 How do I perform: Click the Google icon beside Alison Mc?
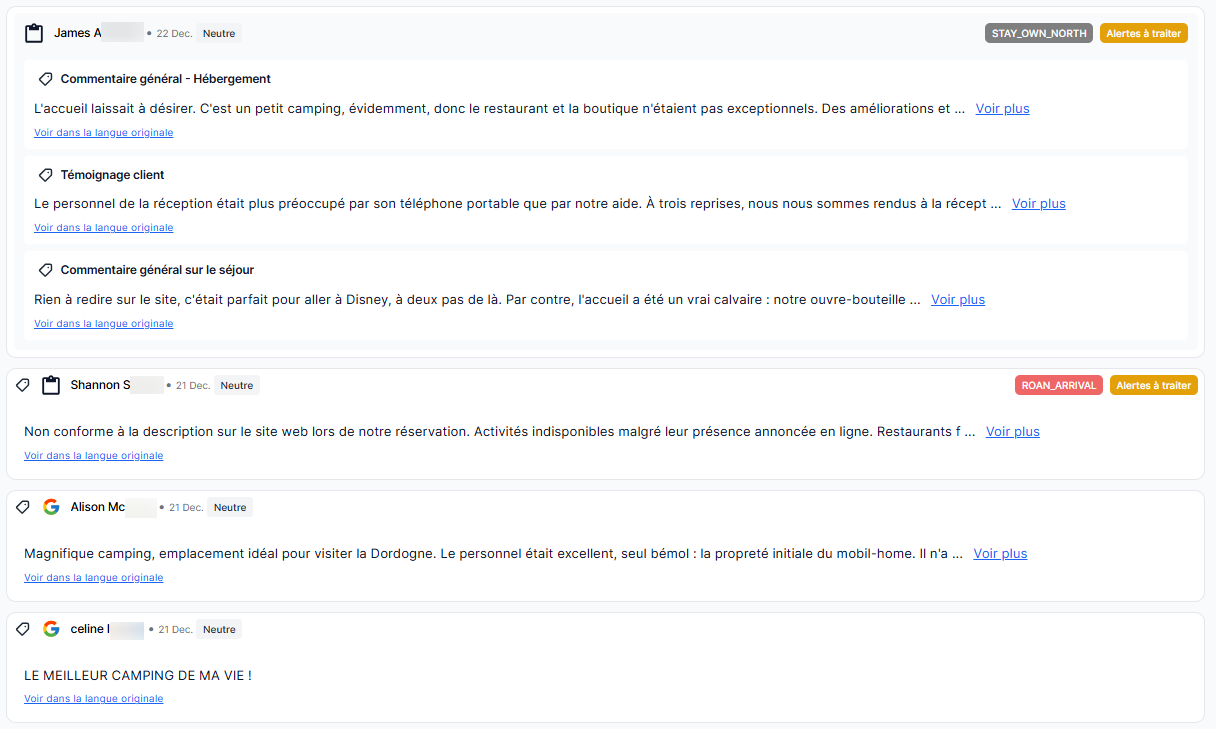(x=51, y=507)
